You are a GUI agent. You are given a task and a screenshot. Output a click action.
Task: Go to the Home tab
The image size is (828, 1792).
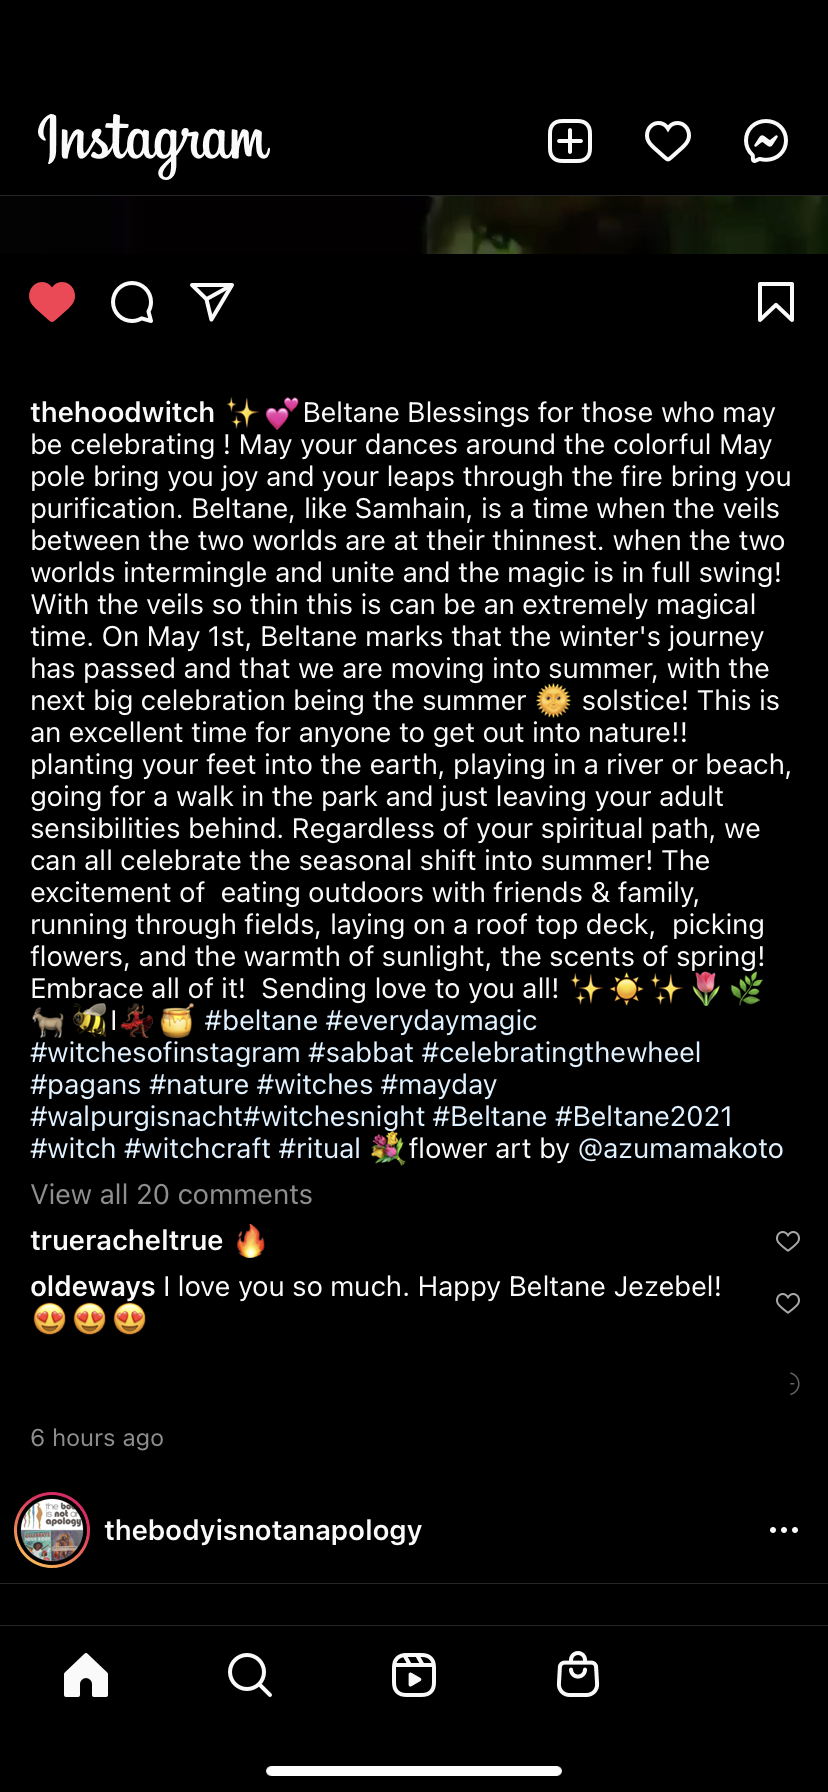pos(86,1674)
